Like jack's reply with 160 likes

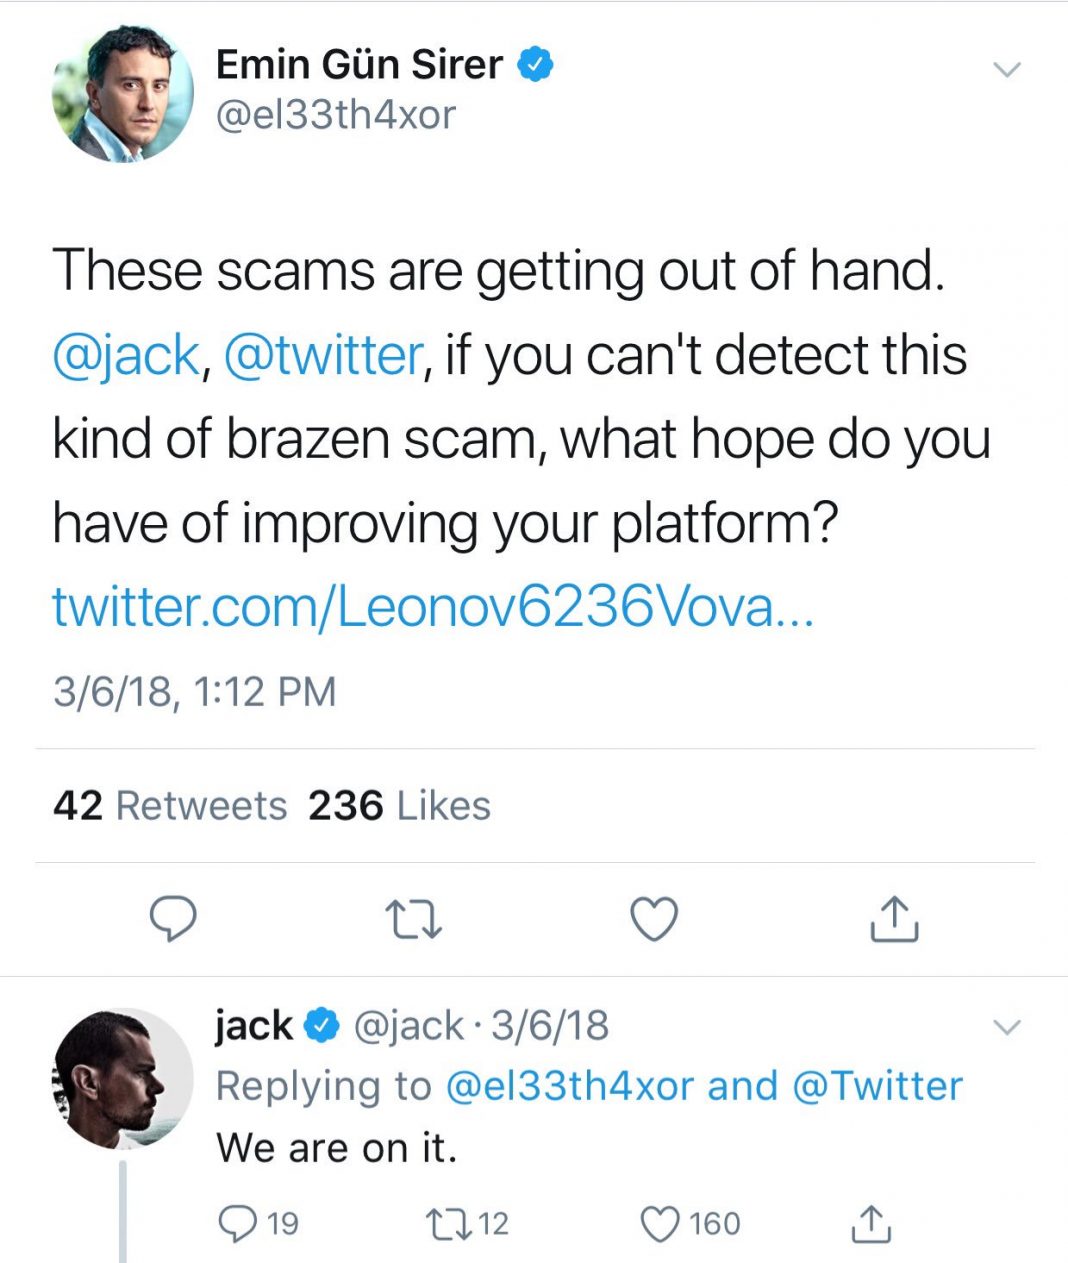point(690,1223)
